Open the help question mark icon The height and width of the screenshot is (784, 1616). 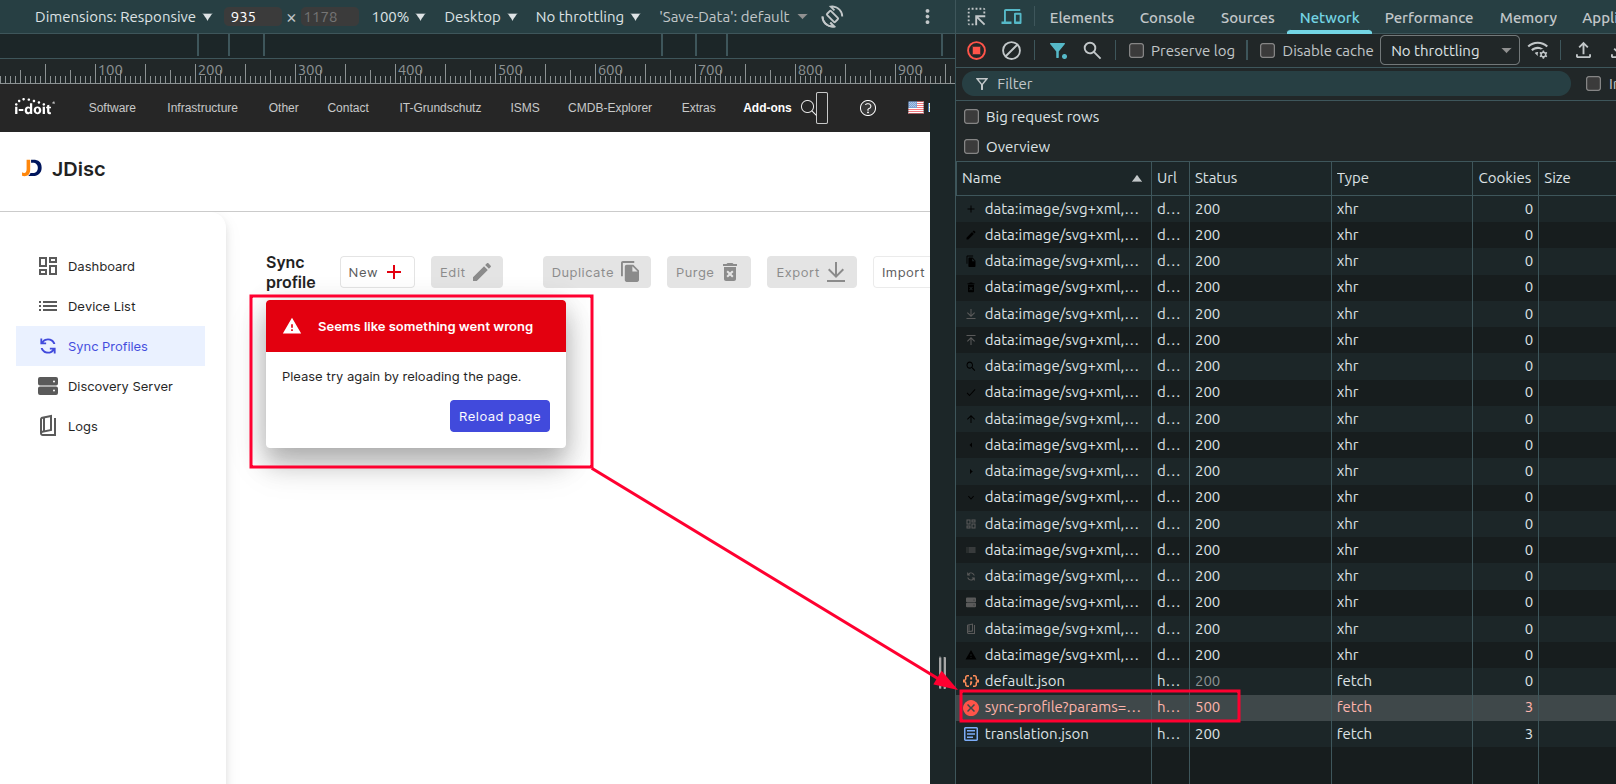click(x=868, y=108)
